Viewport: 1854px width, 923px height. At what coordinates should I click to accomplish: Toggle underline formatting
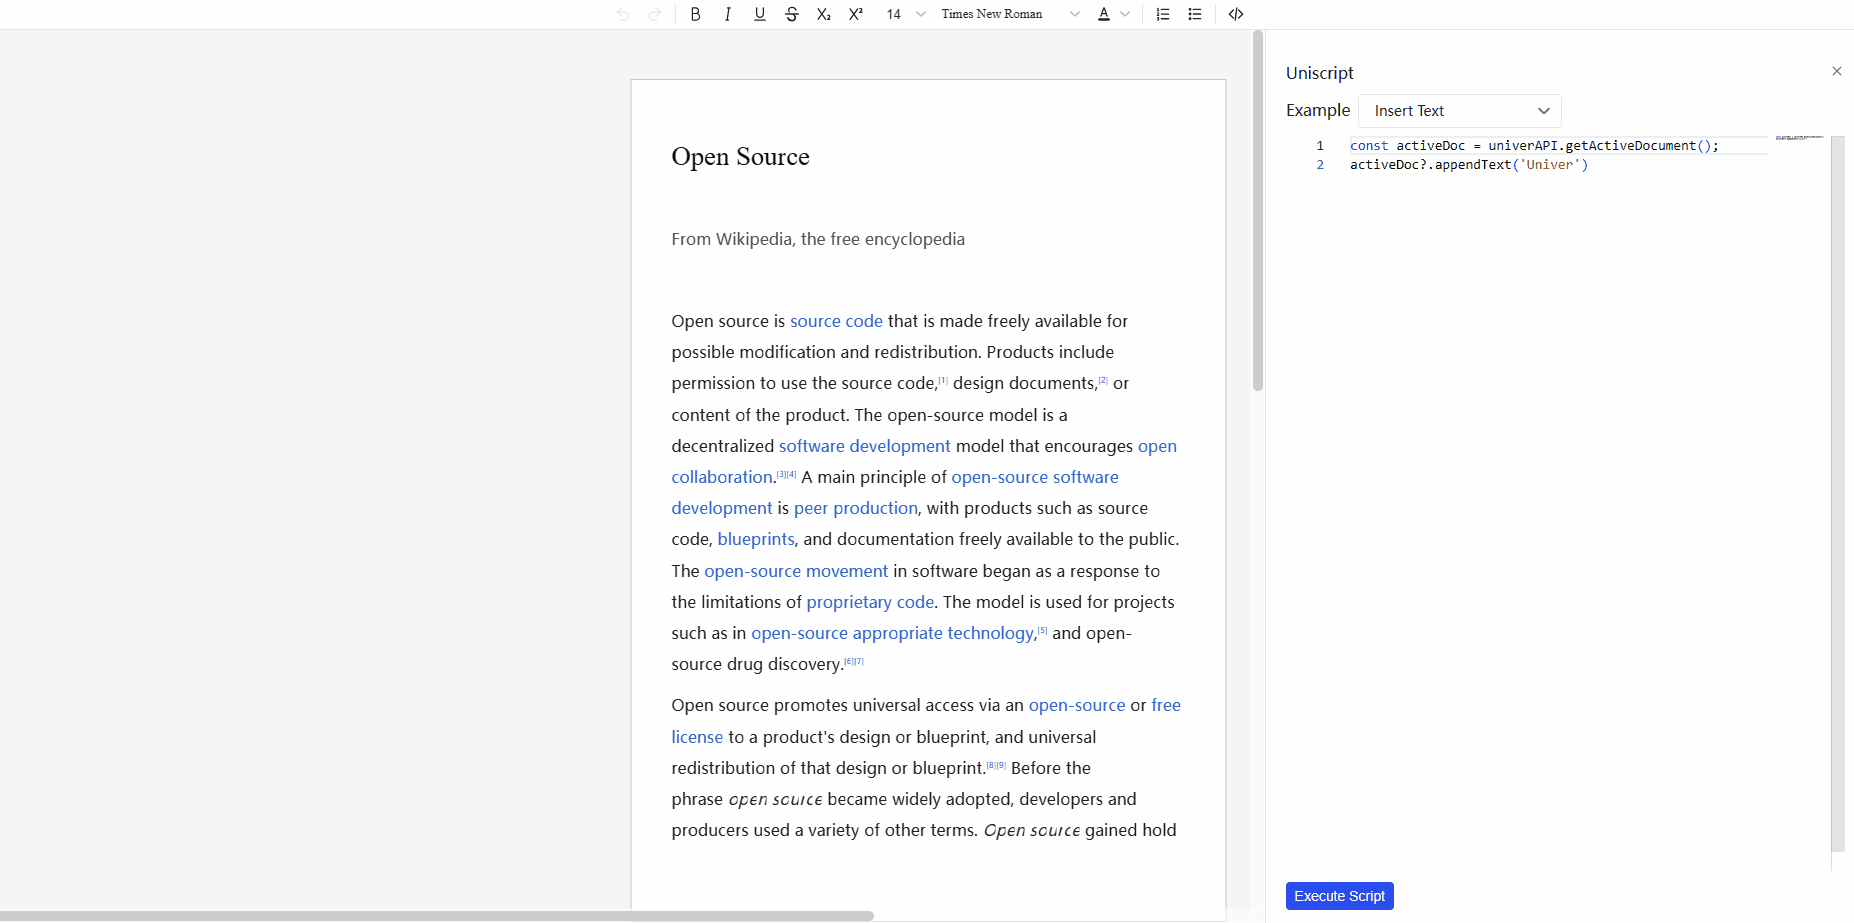[759, 14]
